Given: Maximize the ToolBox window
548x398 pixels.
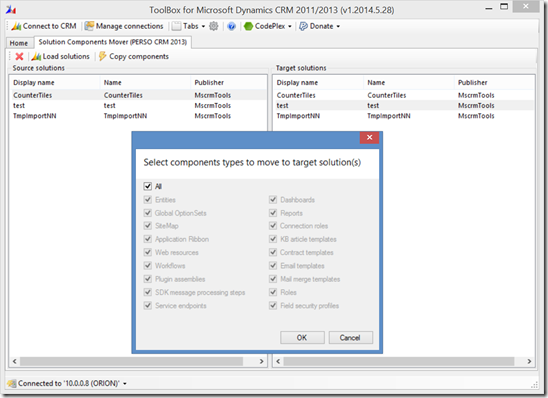Looking at the screenshot, I should click(504, 7).
